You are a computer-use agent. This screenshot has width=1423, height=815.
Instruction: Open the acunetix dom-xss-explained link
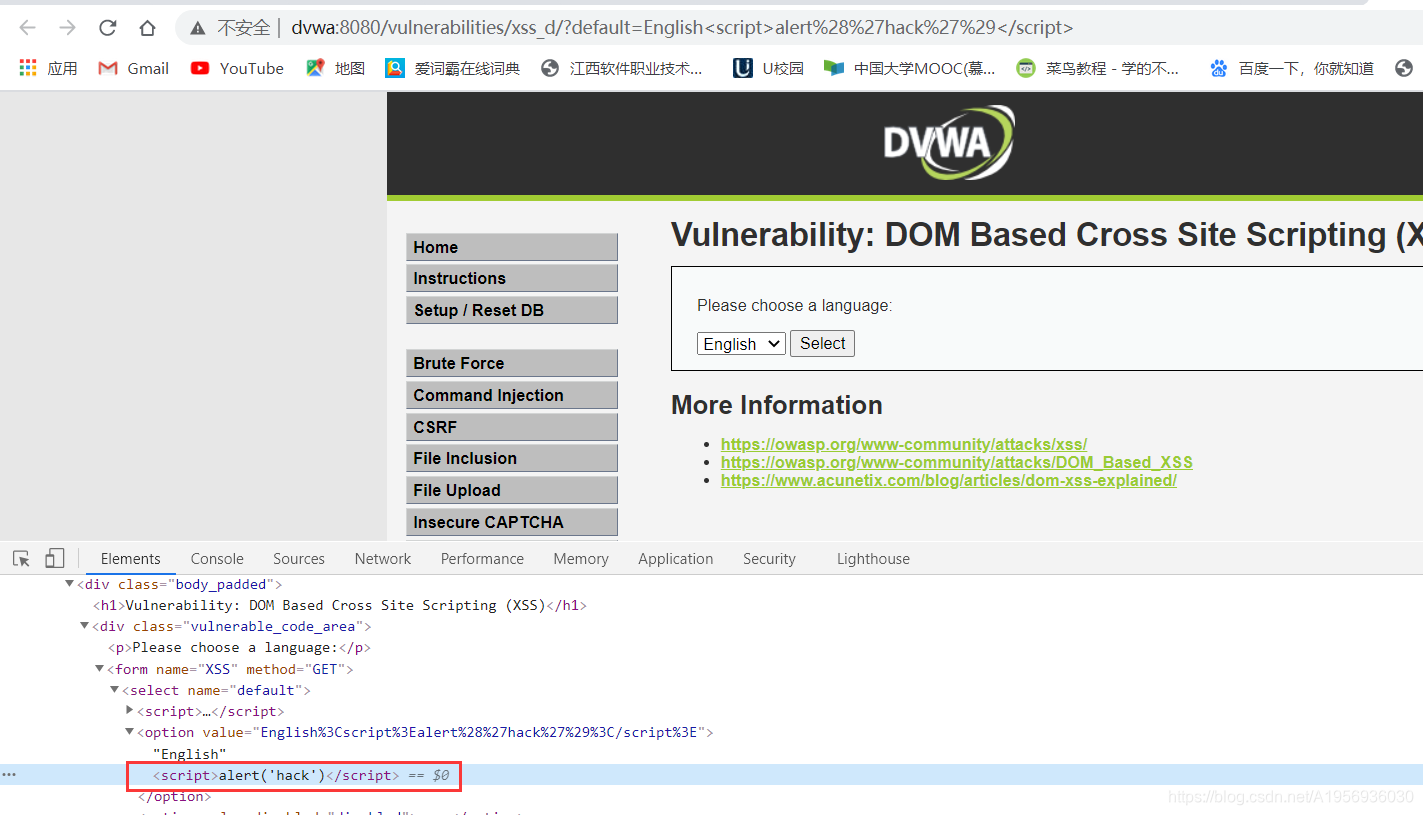(x=949, y=480)
